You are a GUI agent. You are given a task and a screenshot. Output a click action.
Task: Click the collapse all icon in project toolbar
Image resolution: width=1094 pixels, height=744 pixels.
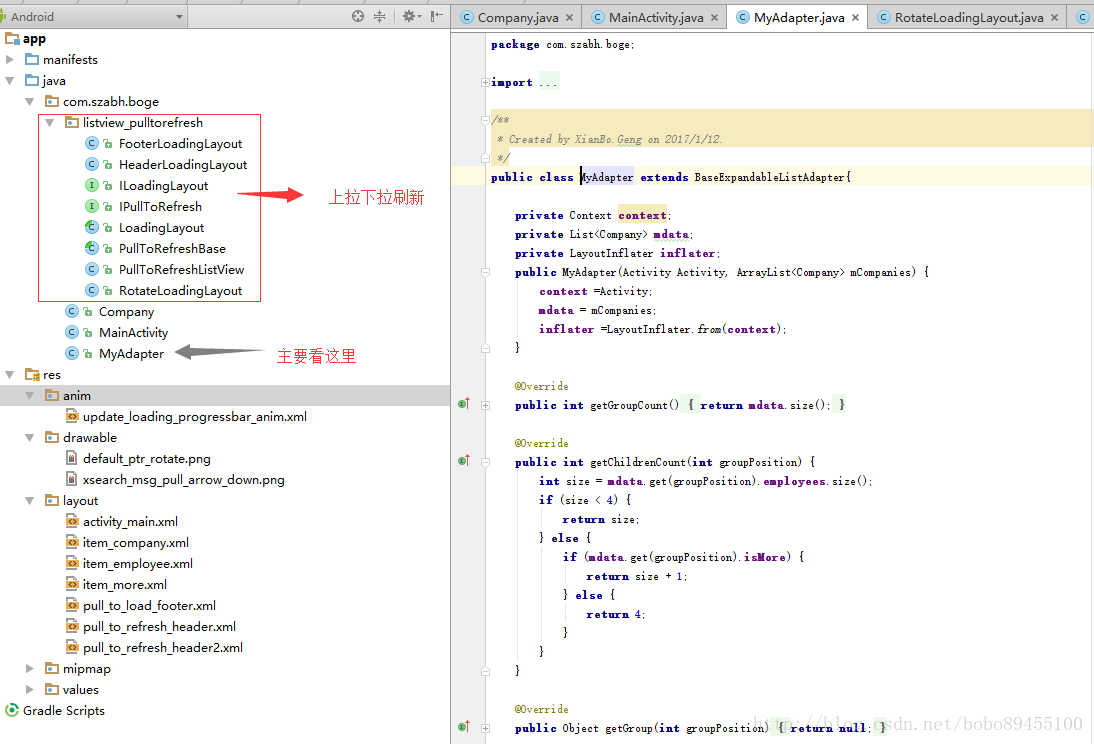point(380,16)
